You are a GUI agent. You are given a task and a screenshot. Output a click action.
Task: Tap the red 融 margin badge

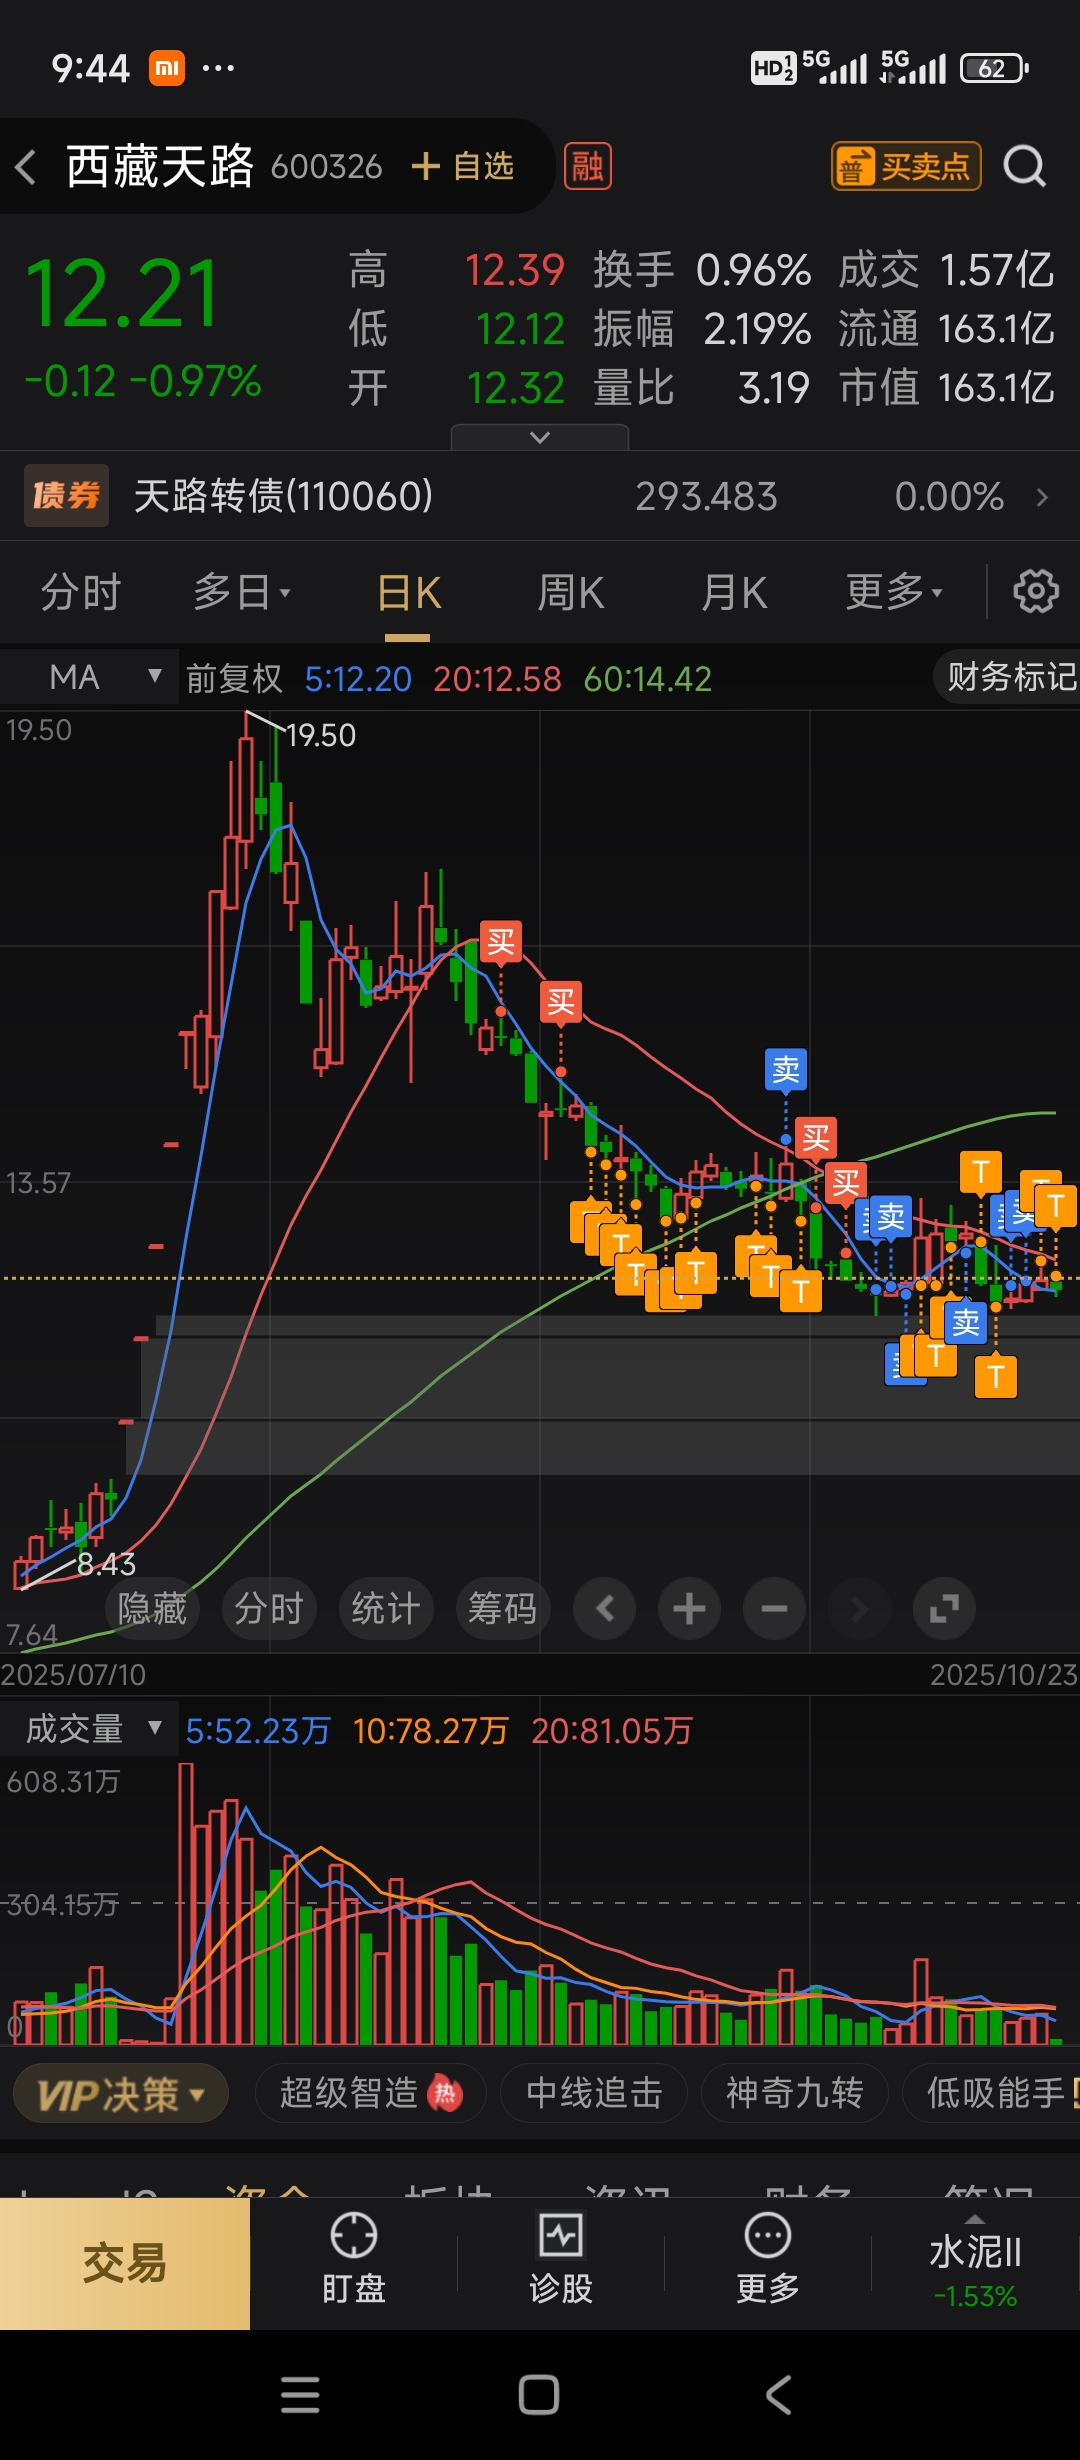pyautogui.click(x=588, y=166)
